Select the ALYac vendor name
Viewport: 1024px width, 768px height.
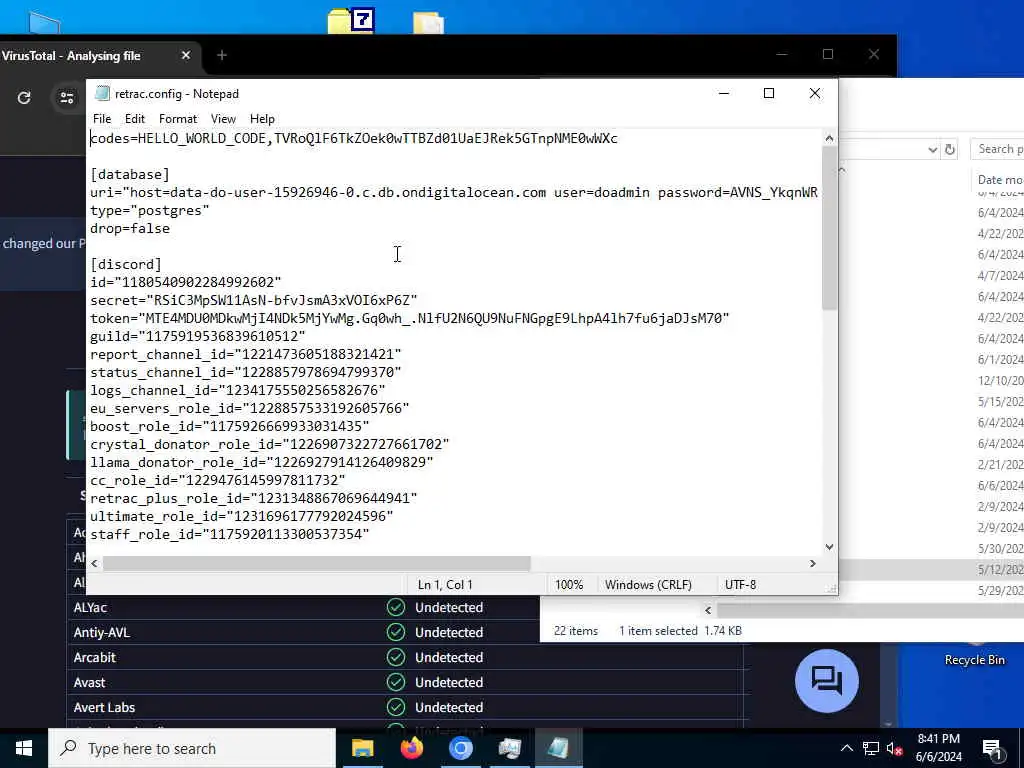pos(90,607)
